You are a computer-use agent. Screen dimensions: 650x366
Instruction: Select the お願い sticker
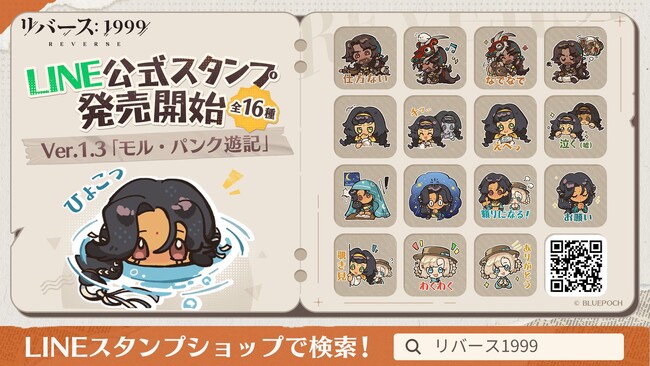click(x=575, y=196)
